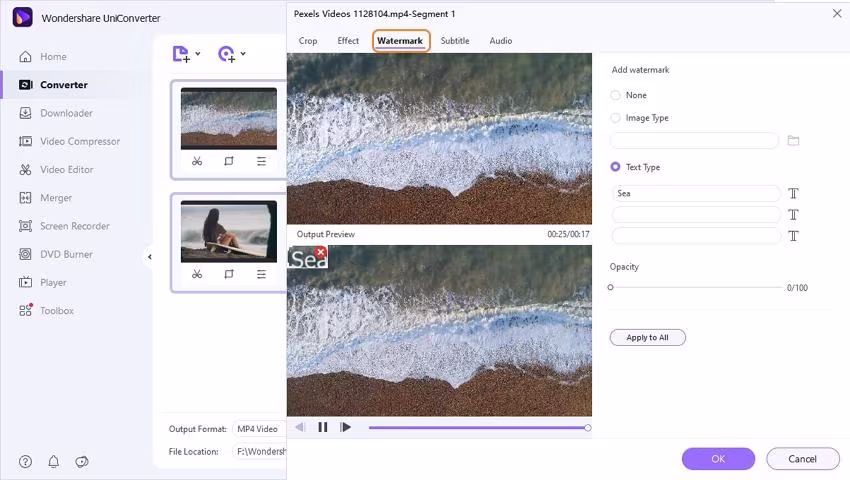
Task: Click the image watermark path field
Action: pos(694,141)
